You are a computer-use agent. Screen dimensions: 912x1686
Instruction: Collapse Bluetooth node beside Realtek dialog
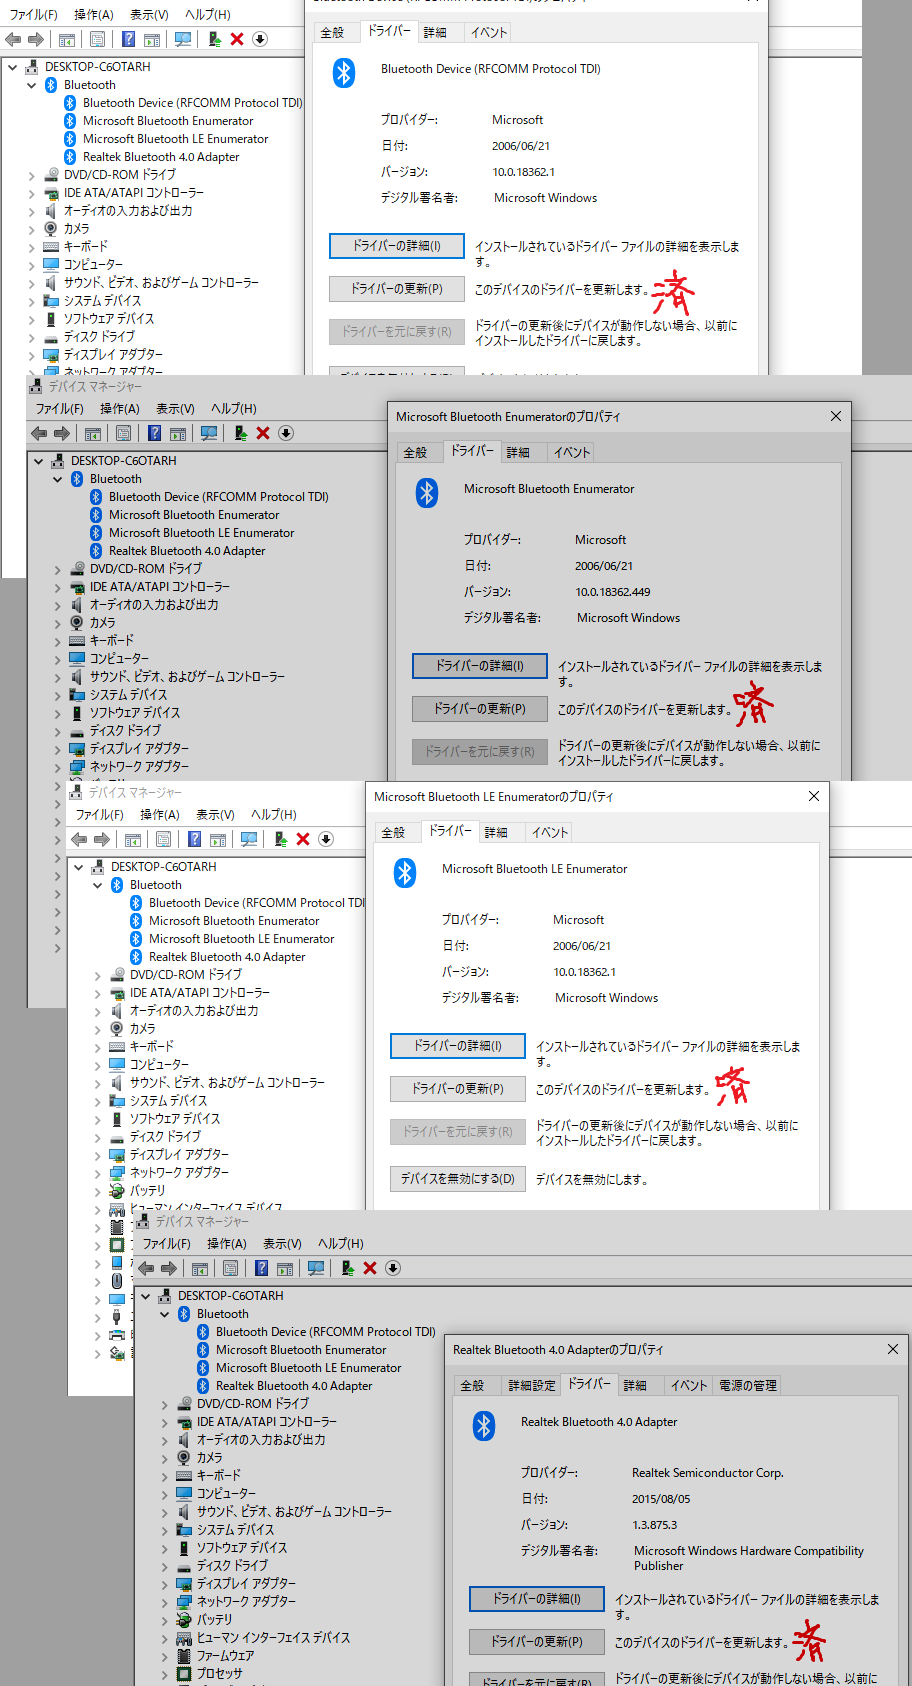(x=165, y=1314)
